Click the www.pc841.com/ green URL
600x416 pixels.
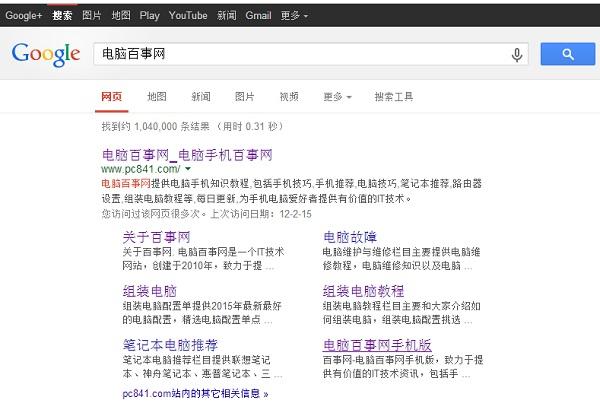pyautogui.click(x=140, y=169)
